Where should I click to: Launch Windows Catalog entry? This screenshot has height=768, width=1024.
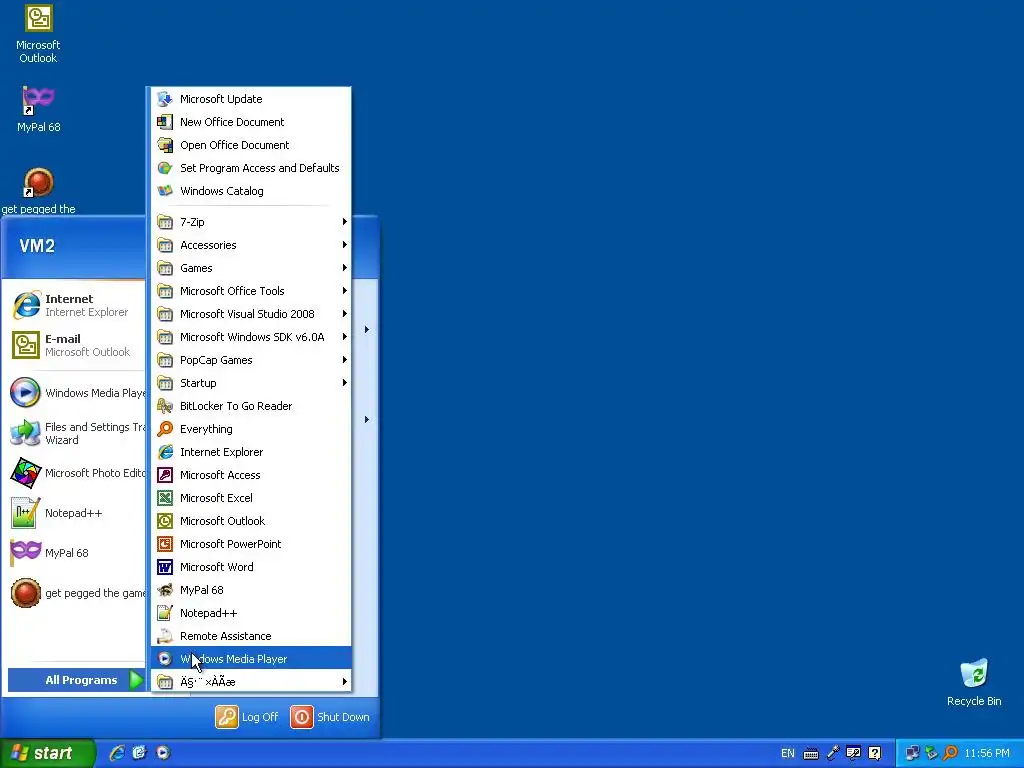click(251, 191)
